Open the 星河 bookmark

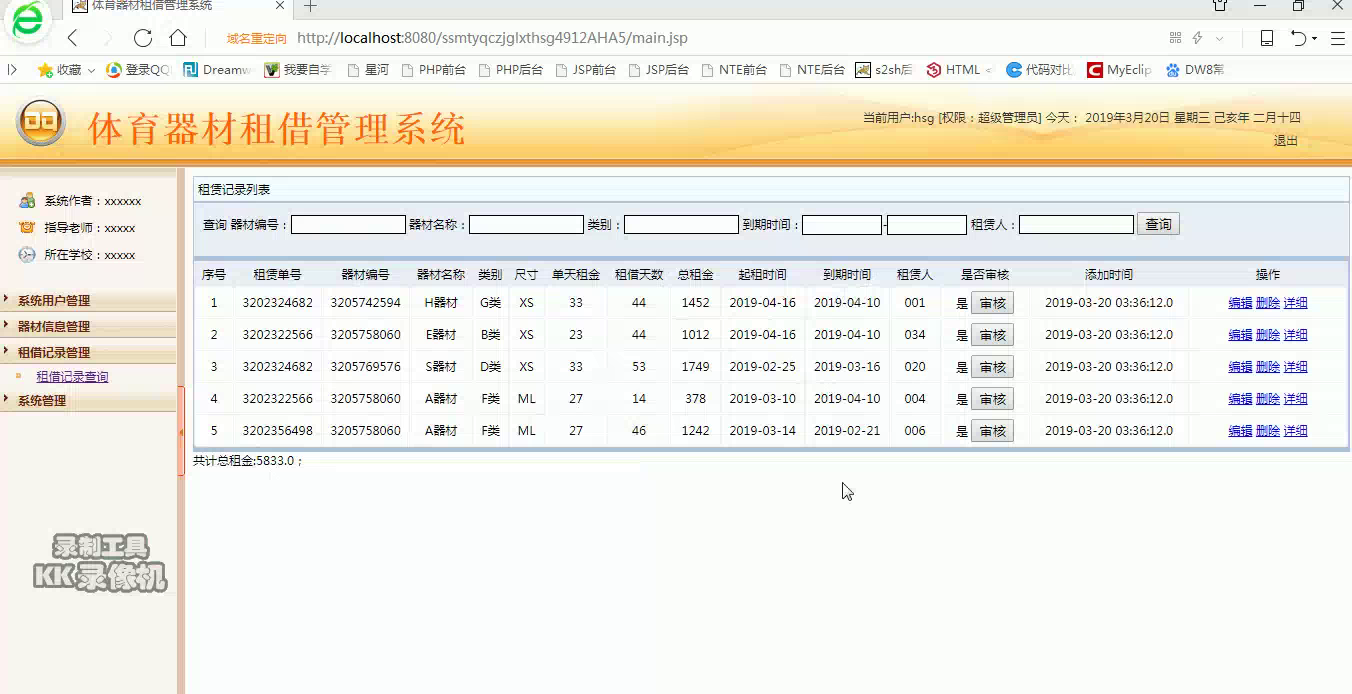(x=368, y=70)
